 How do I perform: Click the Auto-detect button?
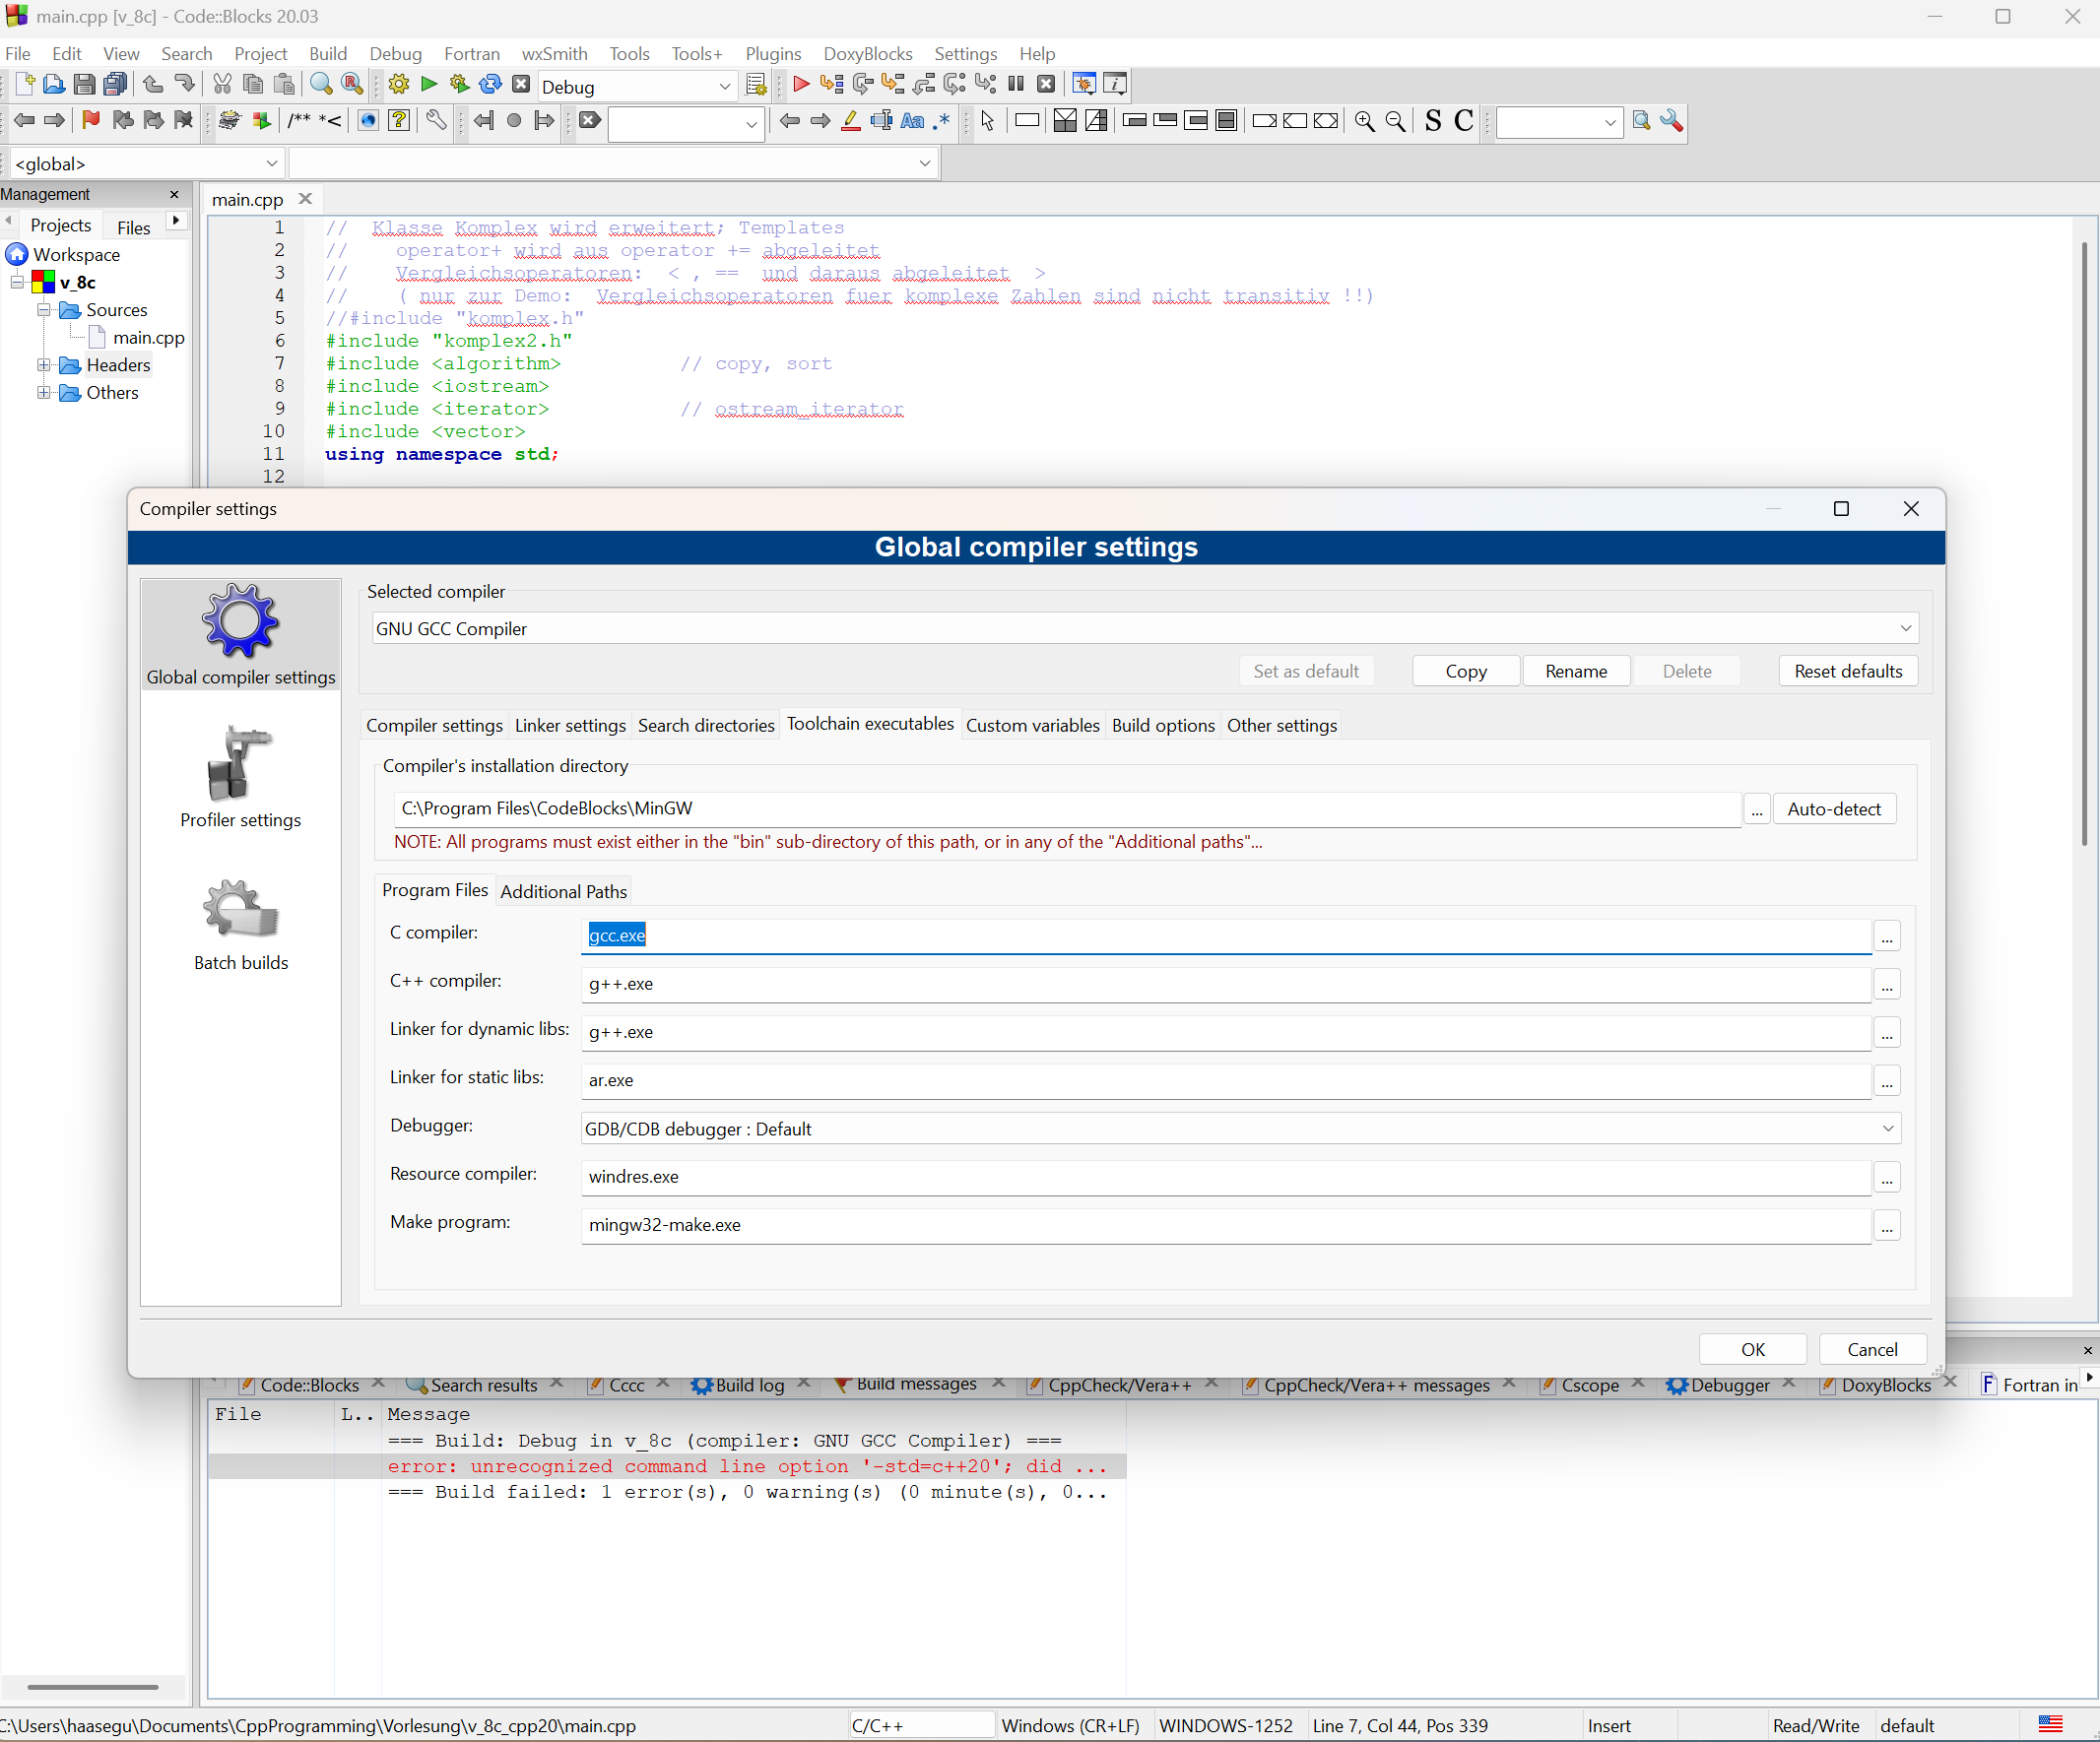point(1833,808)
